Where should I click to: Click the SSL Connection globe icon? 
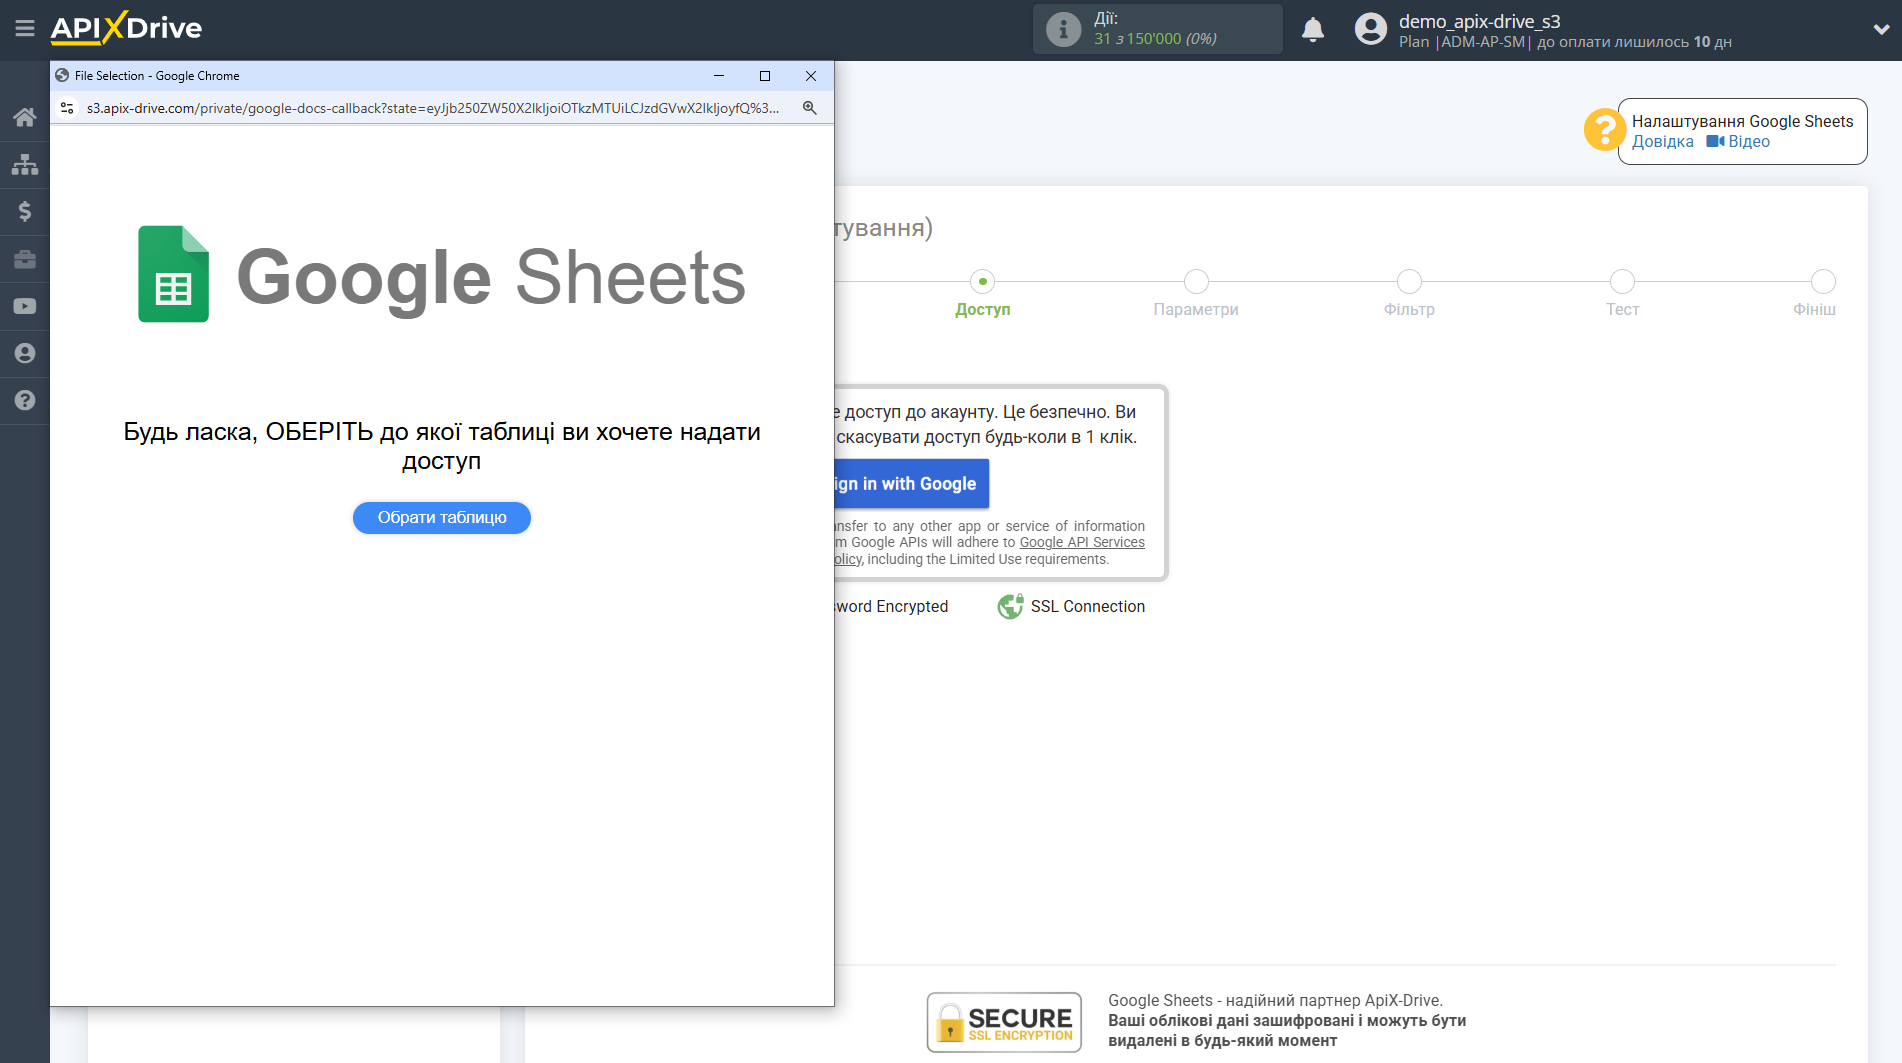[1010, 606]
